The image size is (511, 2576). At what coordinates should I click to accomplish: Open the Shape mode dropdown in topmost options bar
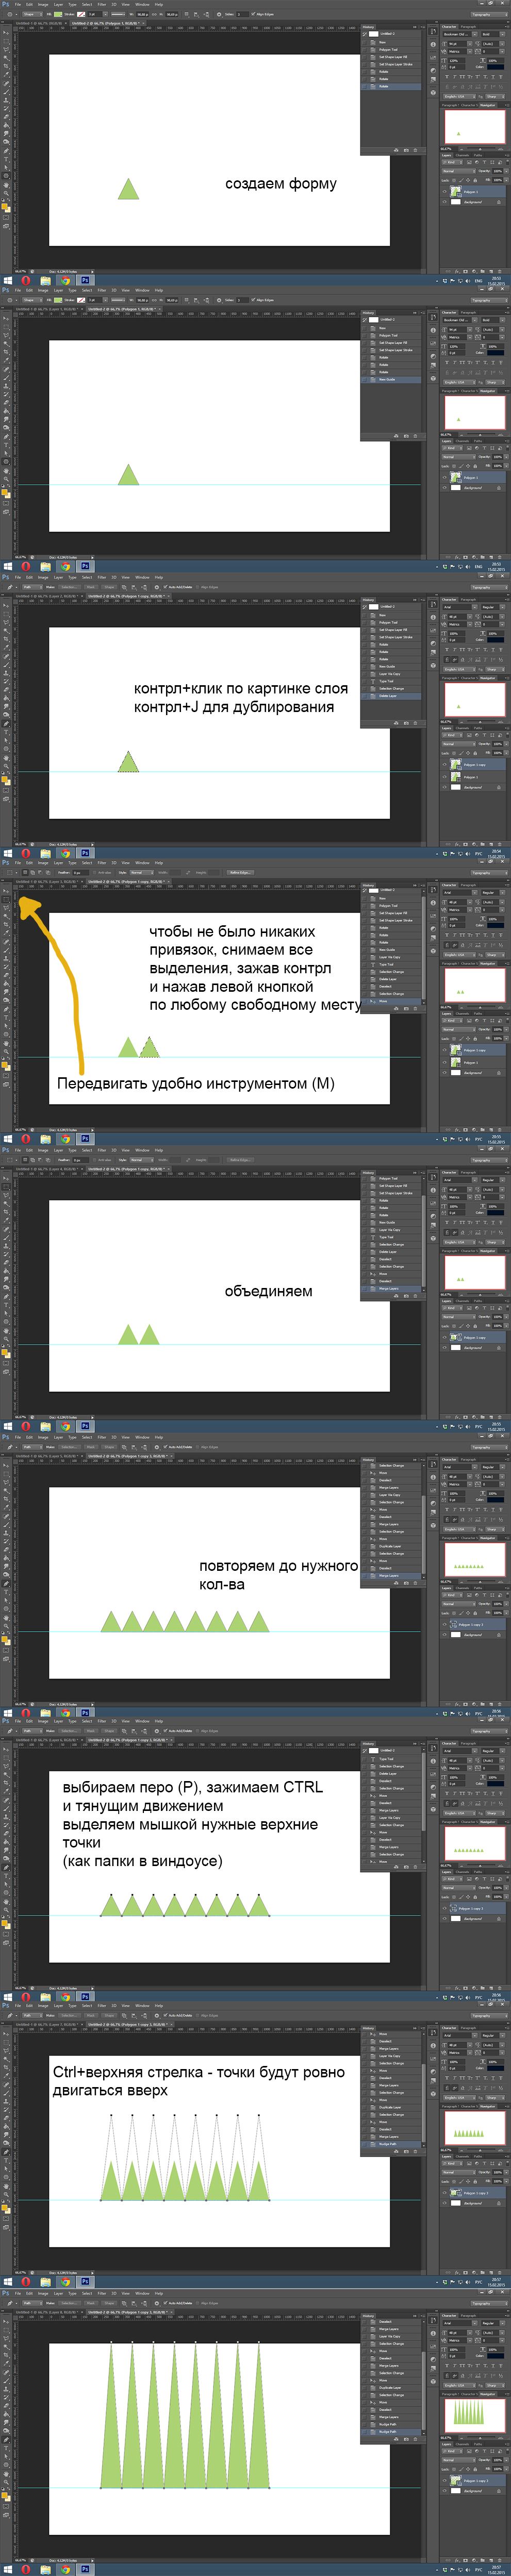(x=30, y=14)
